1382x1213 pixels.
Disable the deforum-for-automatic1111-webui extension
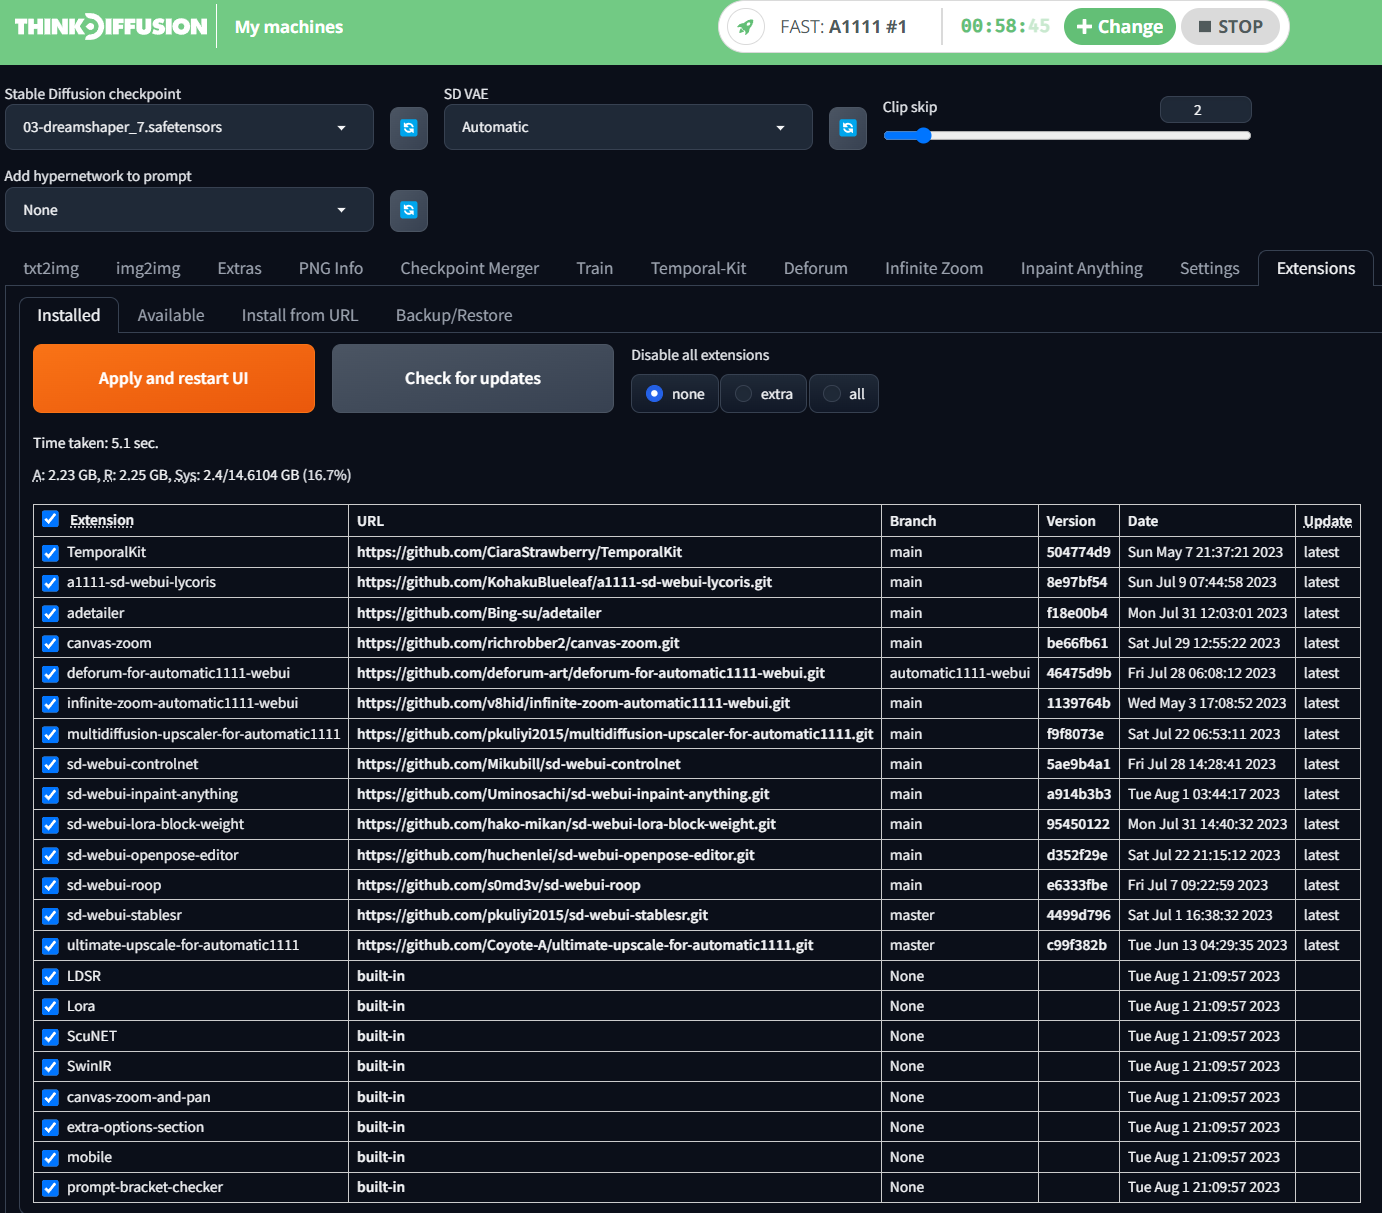(50, 674)
